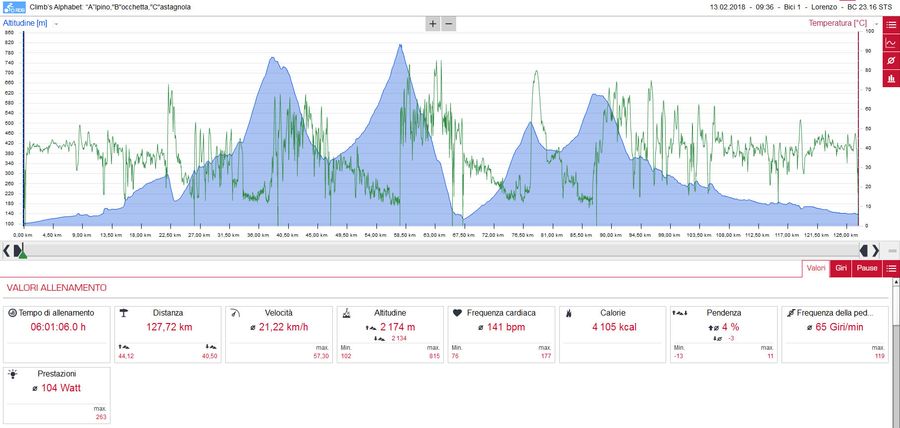Click the mountain icon on Altitudine card

click(x=346, y=313)
